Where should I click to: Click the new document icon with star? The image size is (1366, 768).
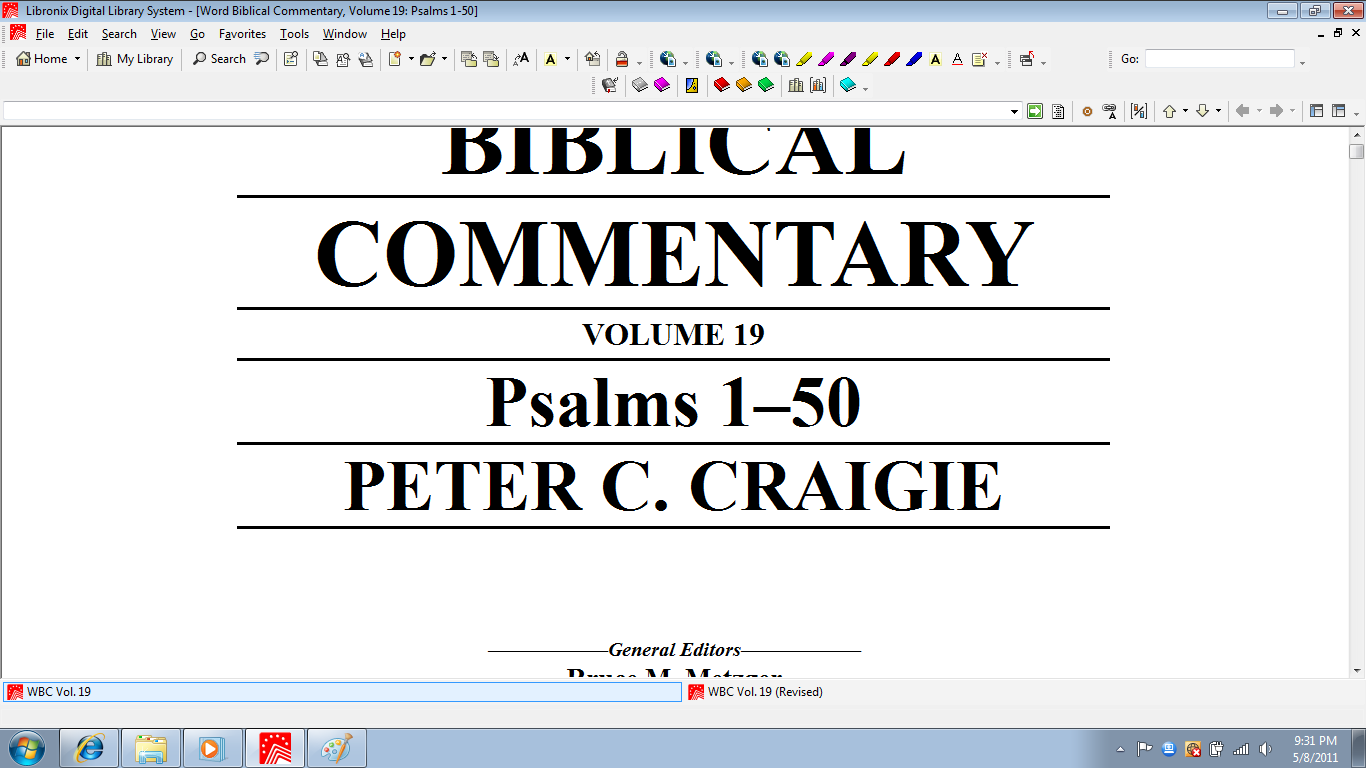coord(395,59)
